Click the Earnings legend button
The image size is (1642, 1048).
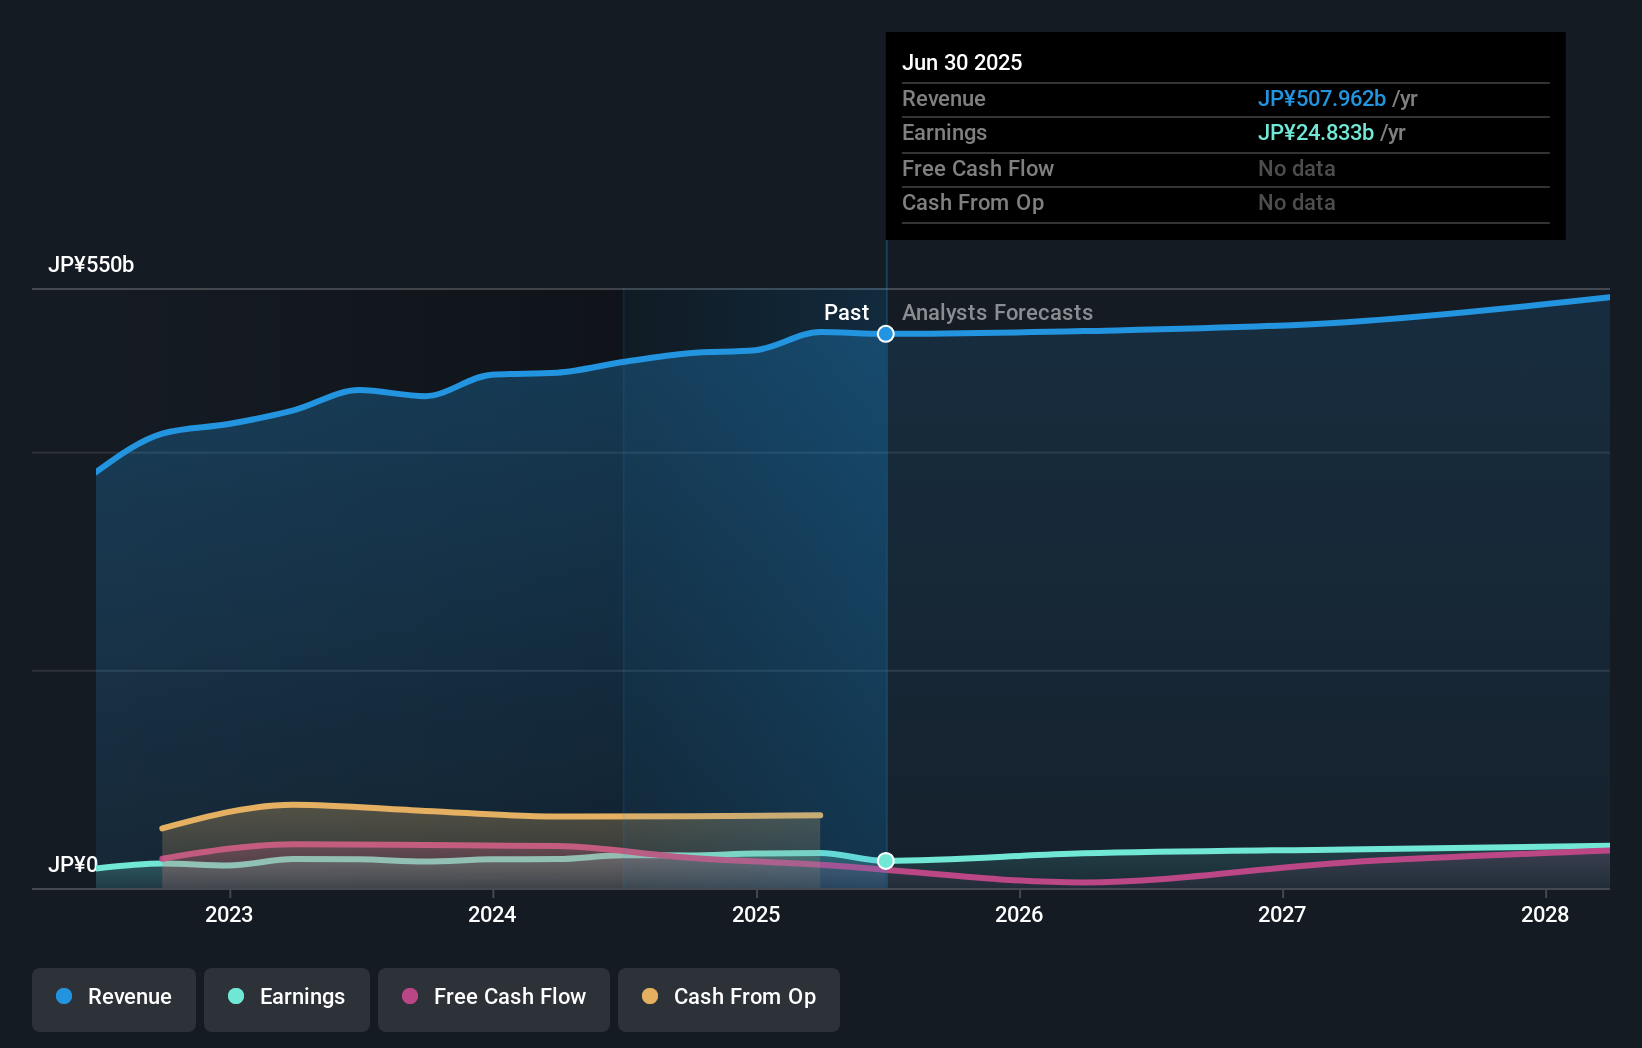tap(287, 998)
